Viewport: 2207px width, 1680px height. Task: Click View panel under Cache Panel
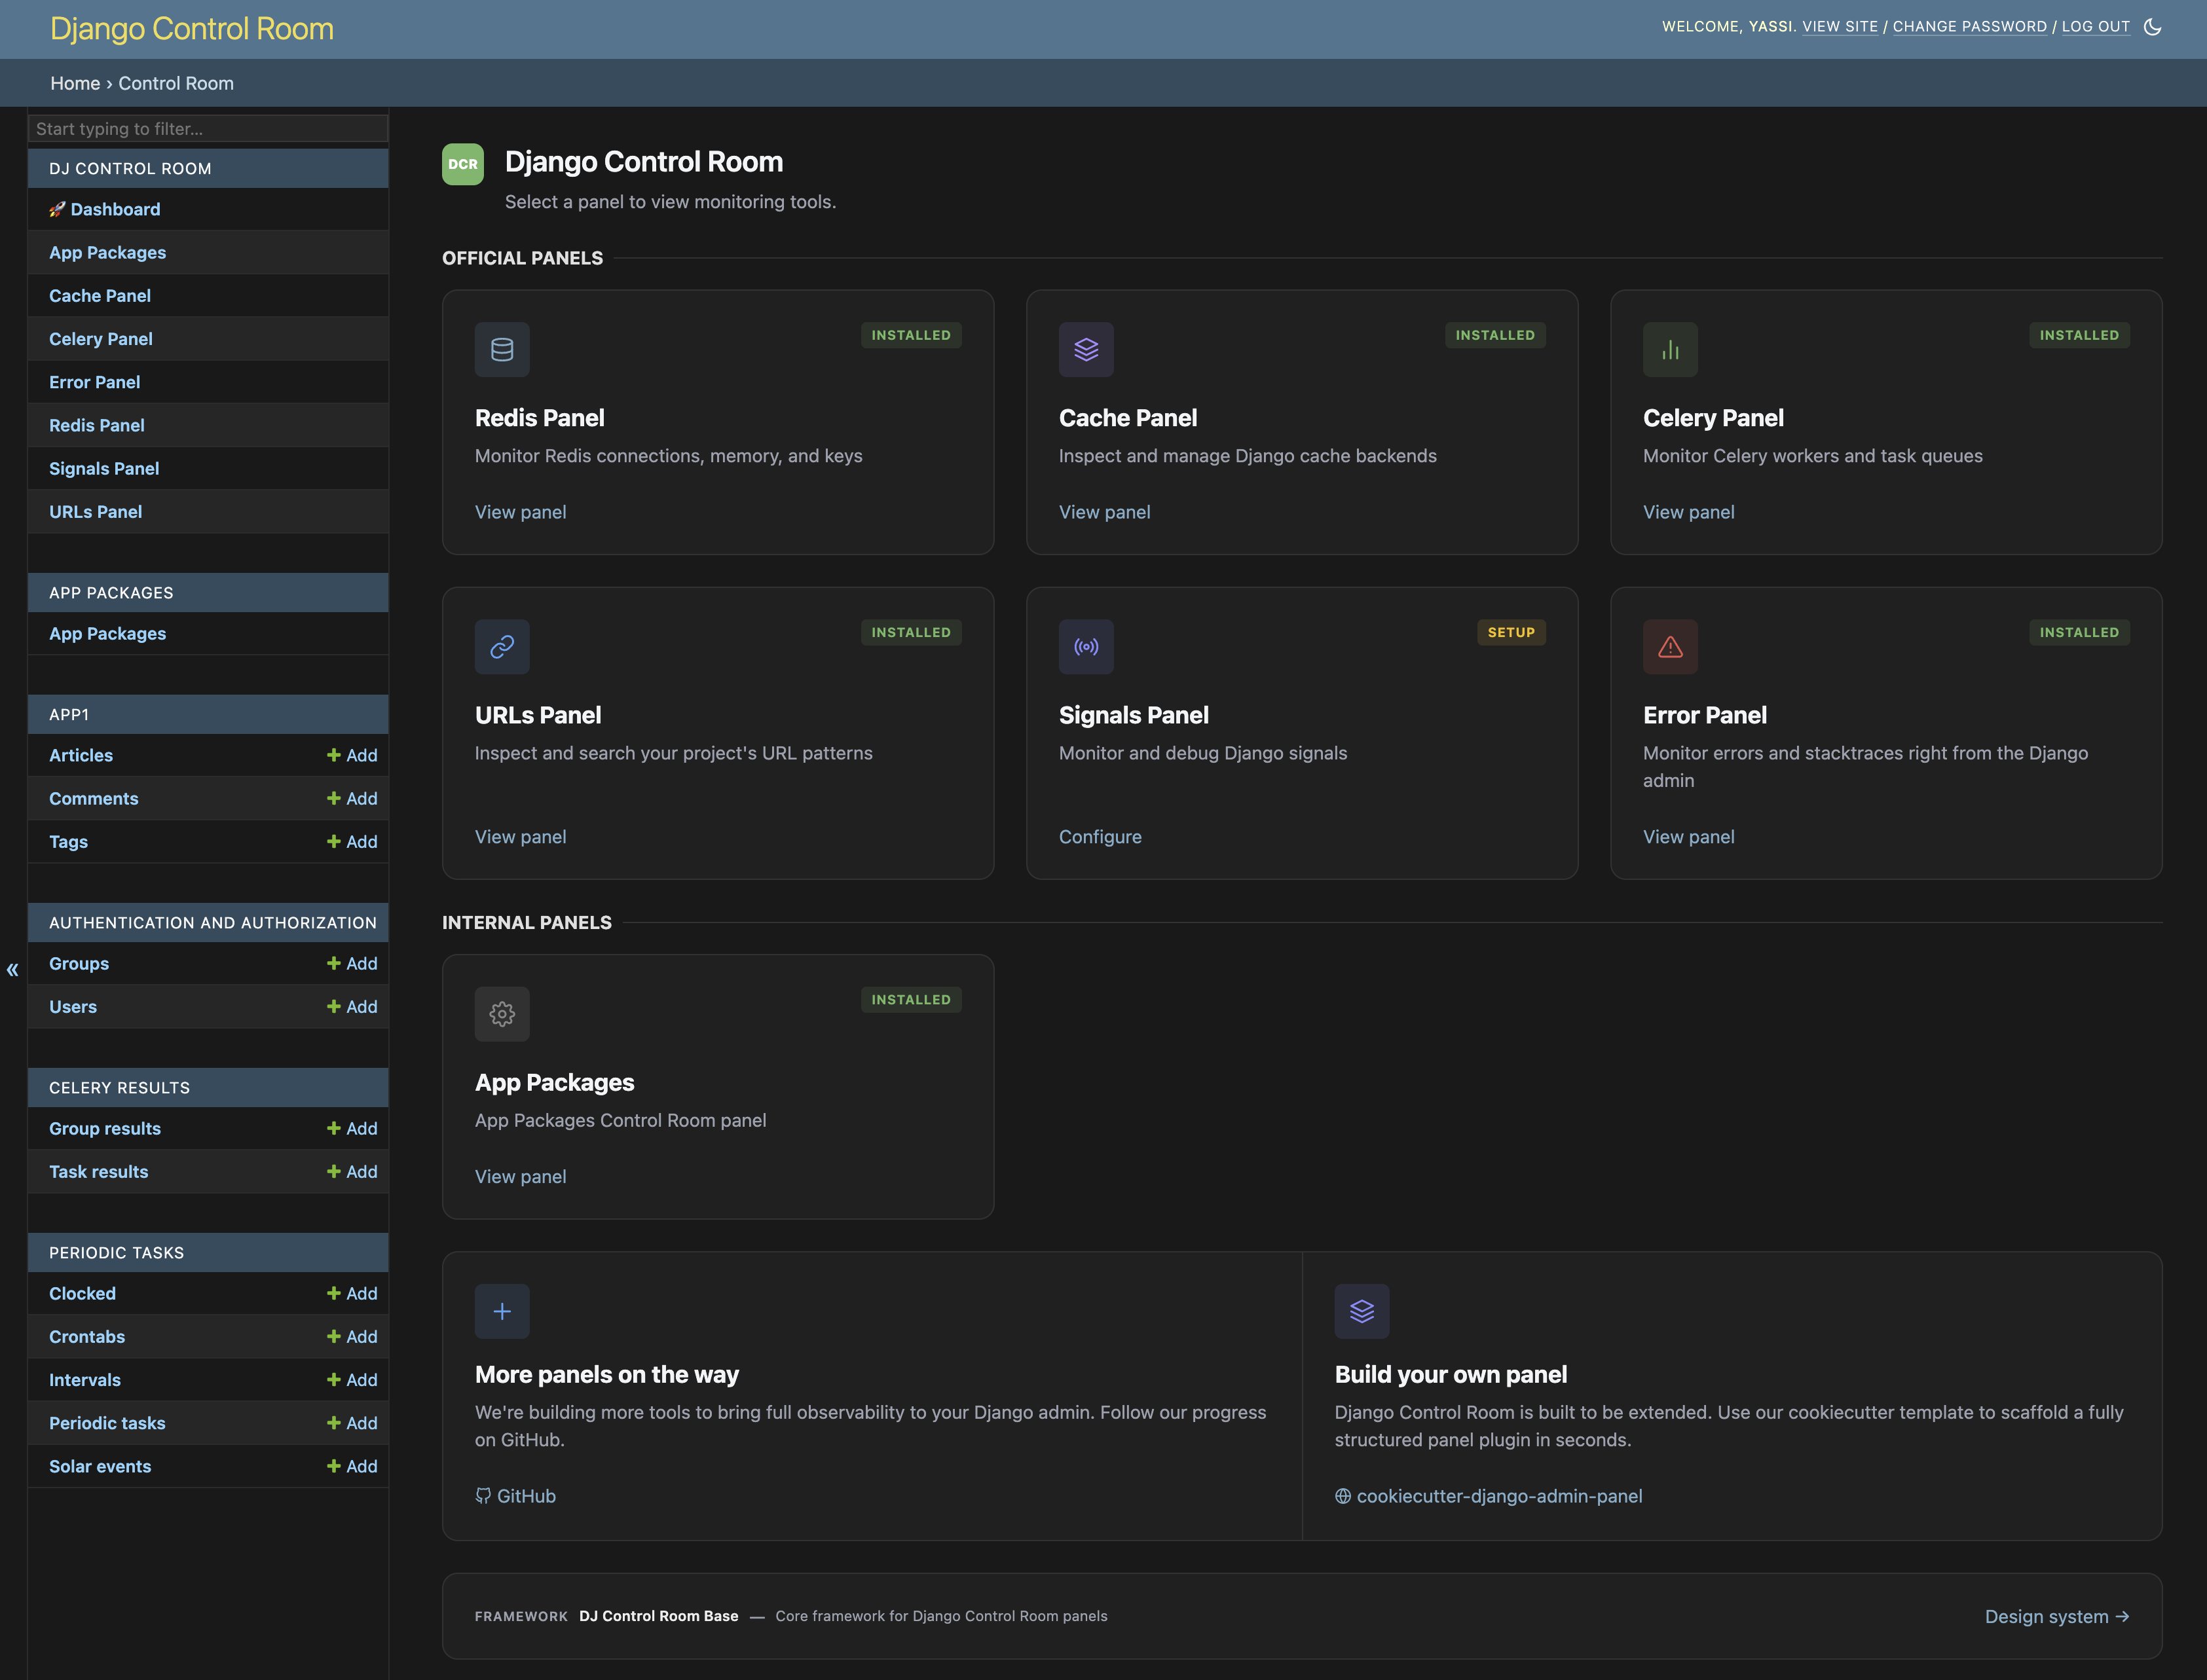(1104, 512)
